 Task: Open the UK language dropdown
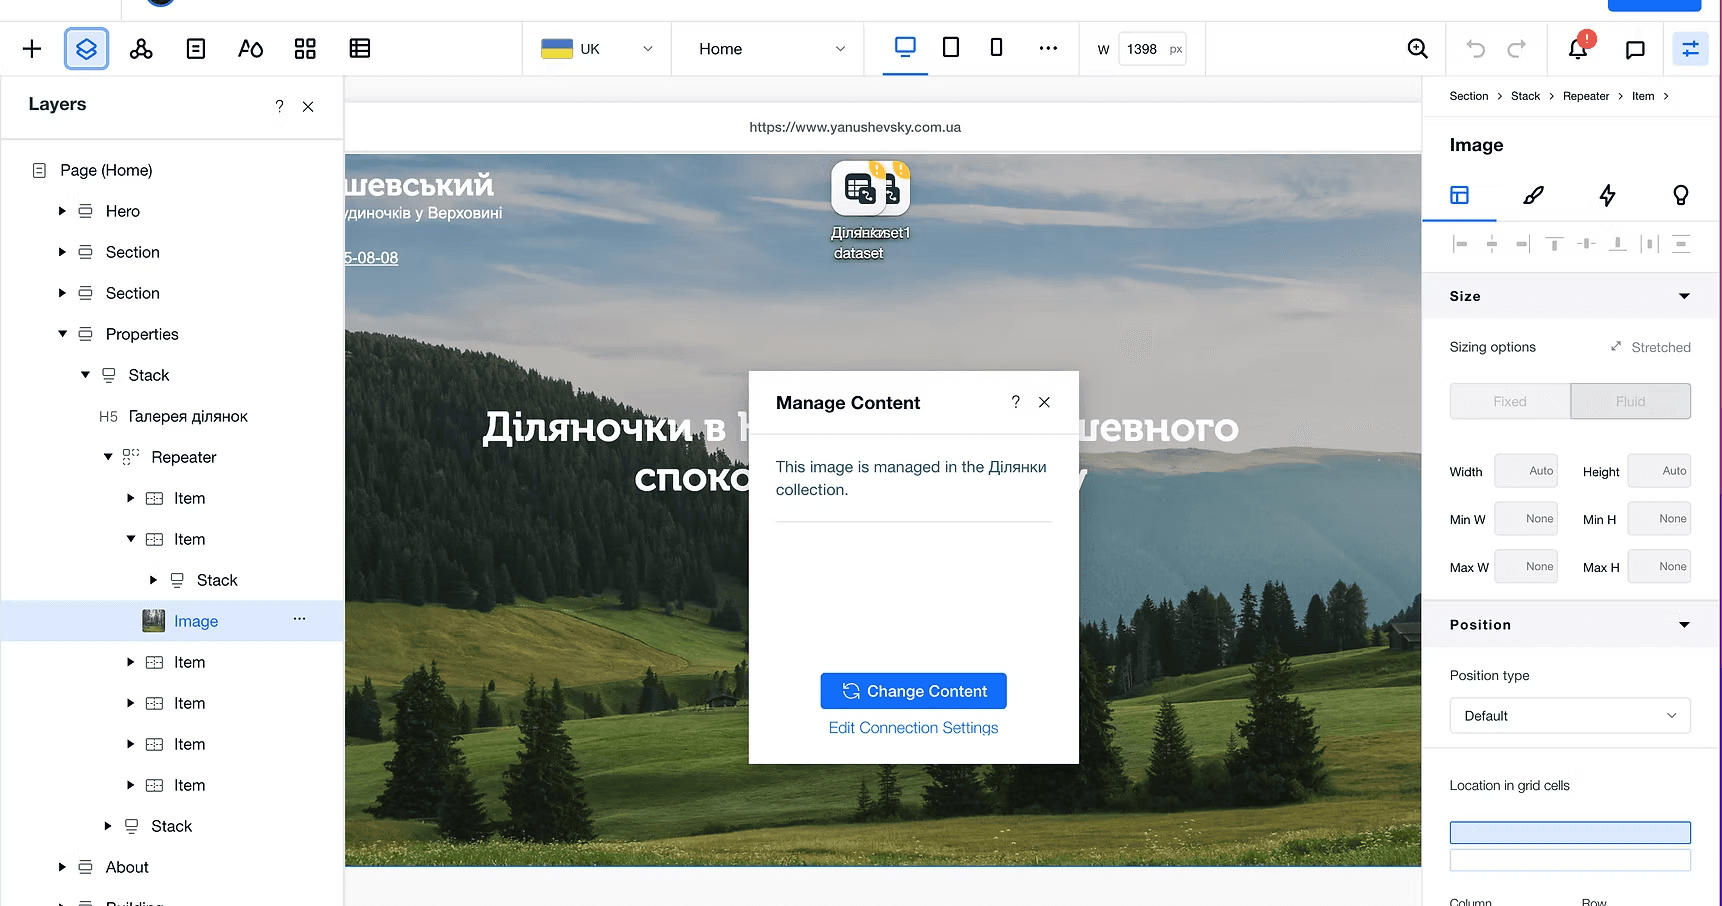(597, 49)
